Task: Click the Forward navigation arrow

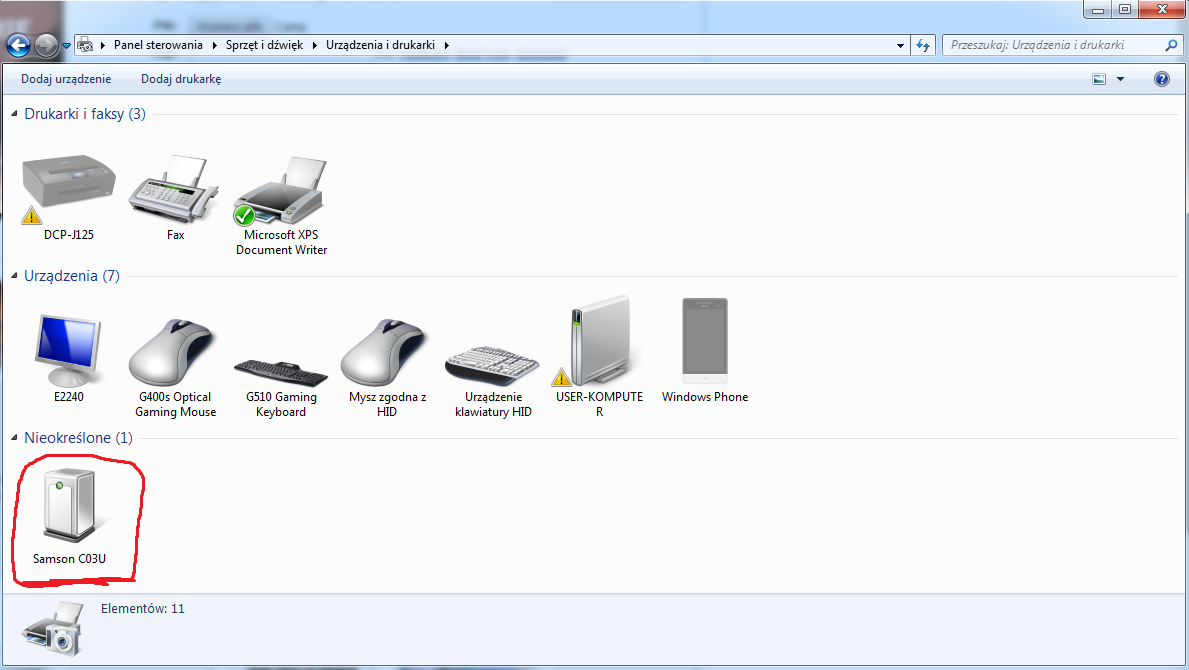Action: (x=46, y=46)
